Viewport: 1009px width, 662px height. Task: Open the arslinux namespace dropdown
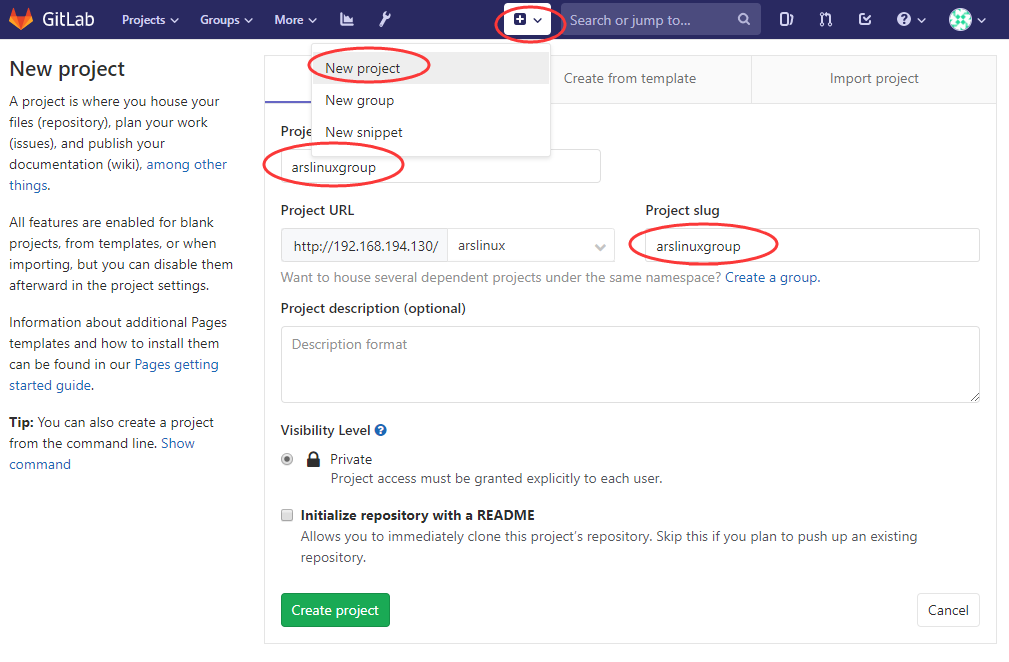532,246
